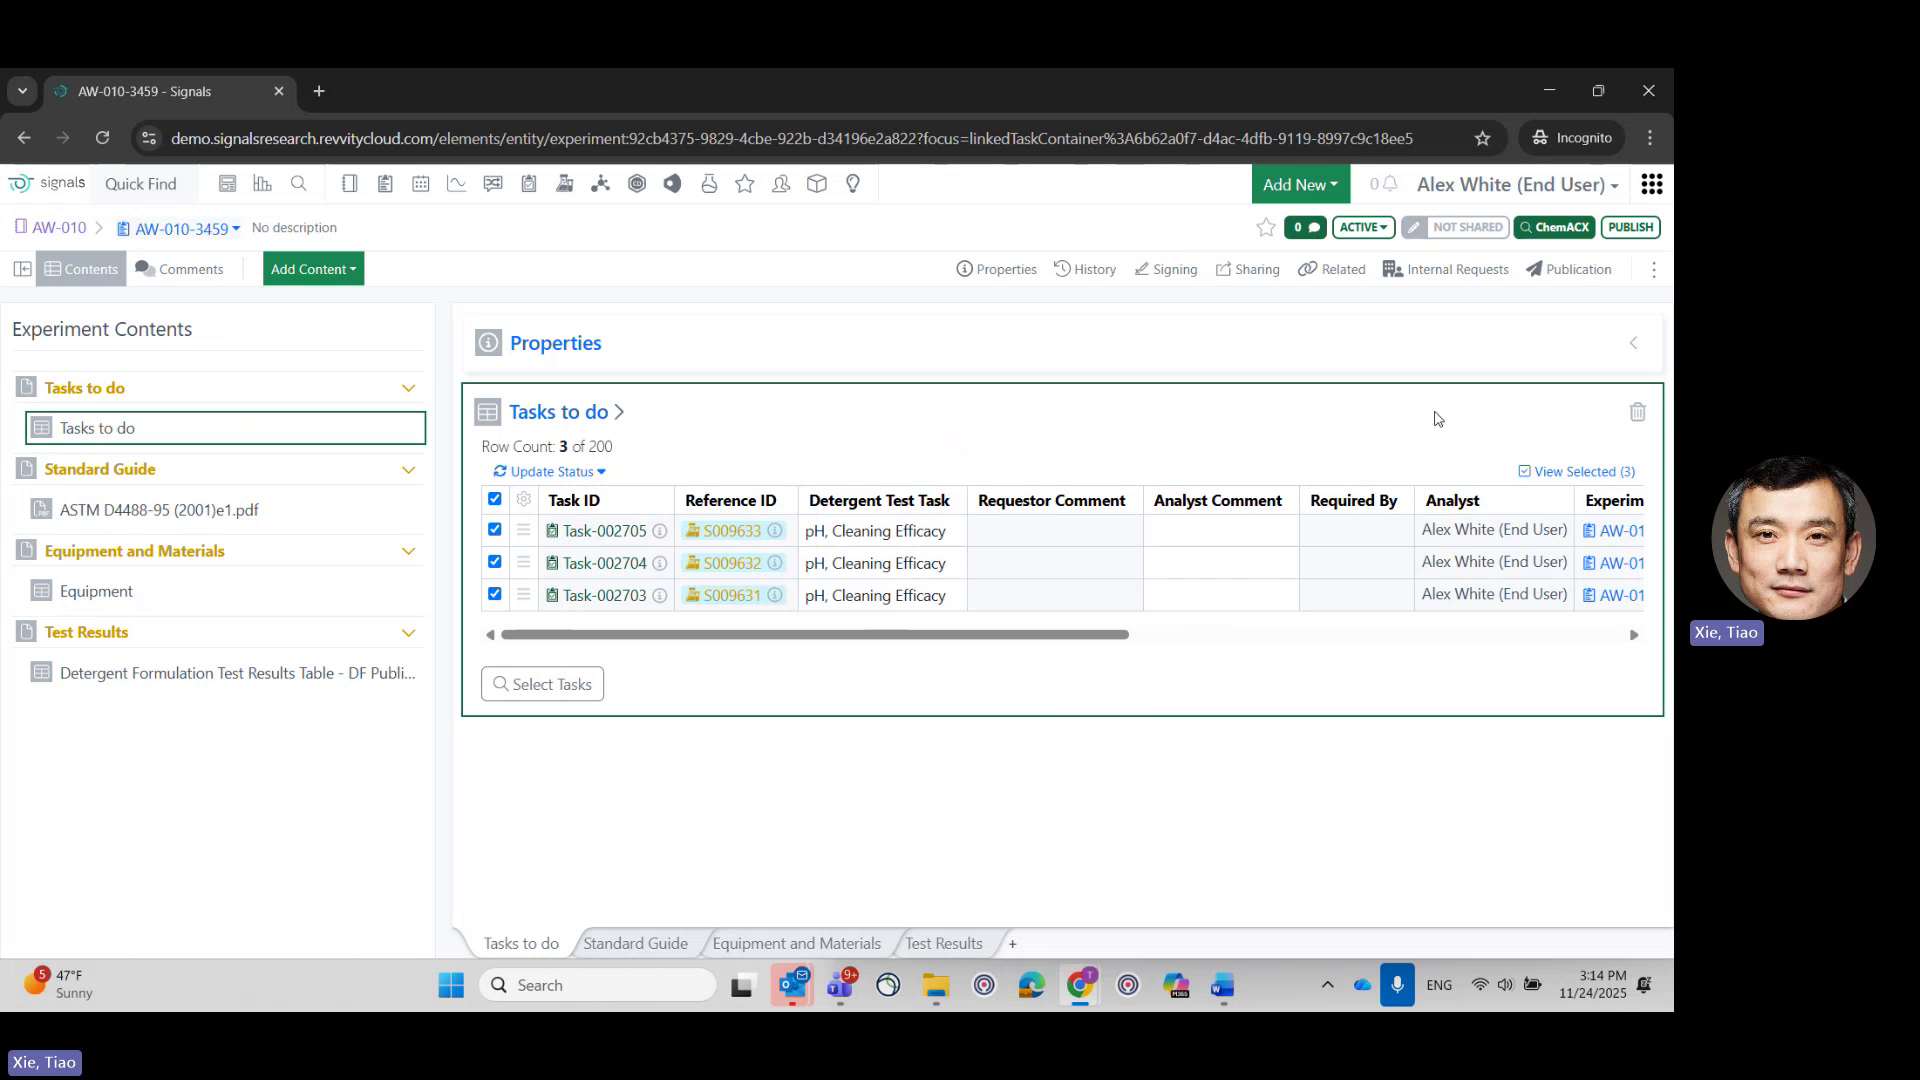Open the Add New dropdown
Image resolution: width=1920 pixels, height=1080 pixels.
(1299, 184)
